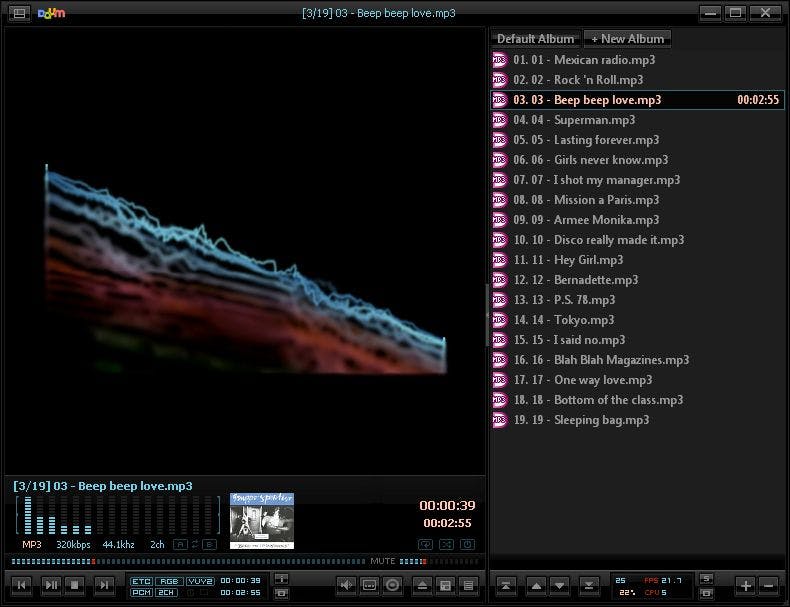Viewport: 790px width, 607px height.
Task: Skip to the next track
Action: [103, 585]
